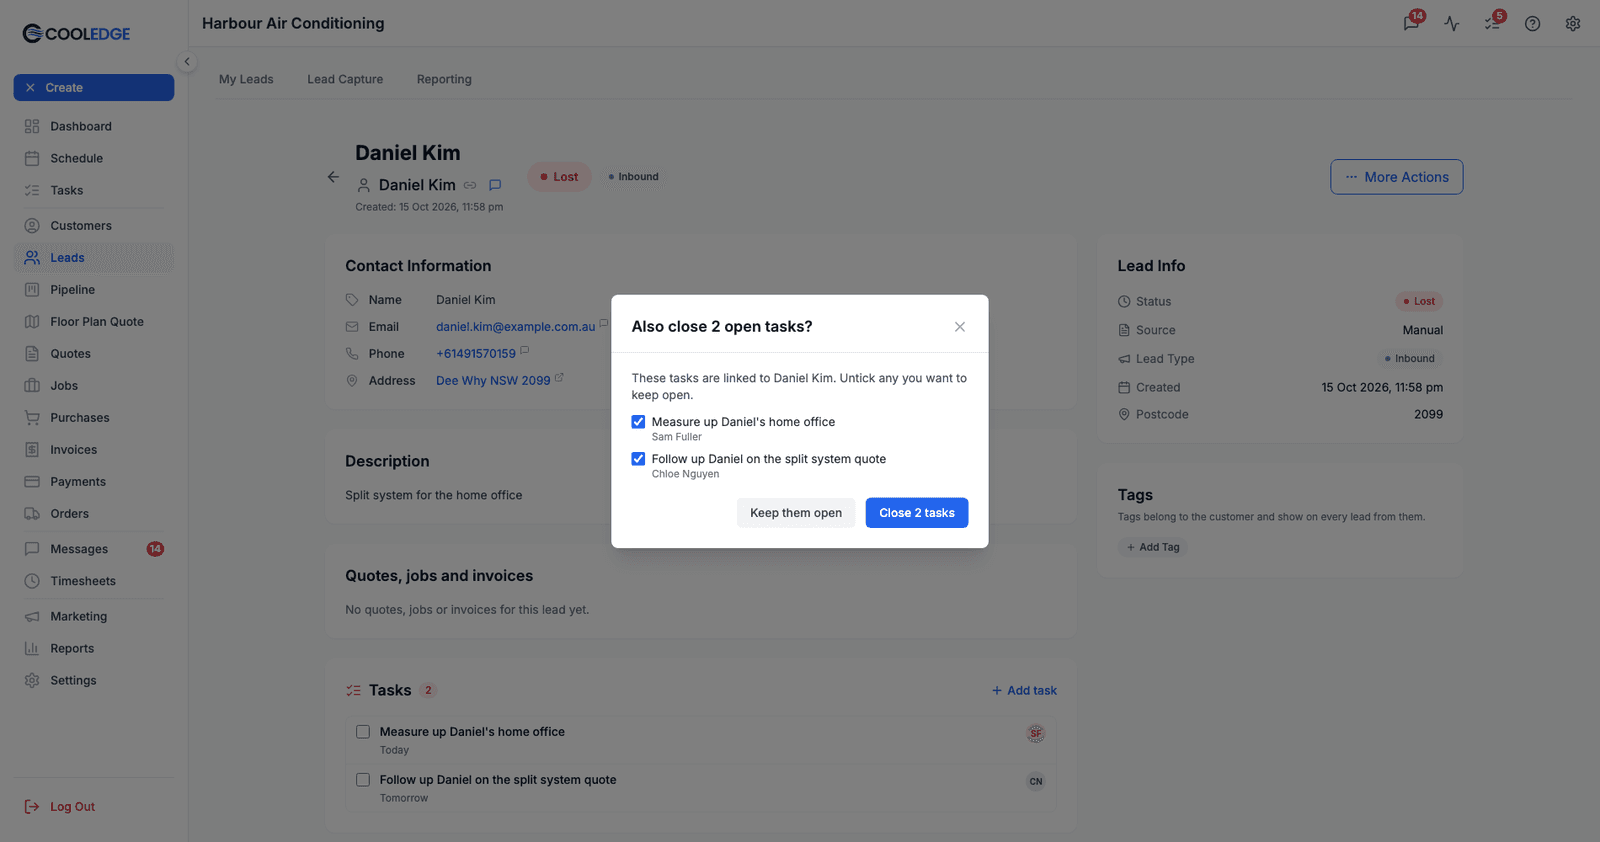Viewport: 1600px width, 842px height.
Task: Click the phone number +61491570159
Action: (x=476, y=354)
